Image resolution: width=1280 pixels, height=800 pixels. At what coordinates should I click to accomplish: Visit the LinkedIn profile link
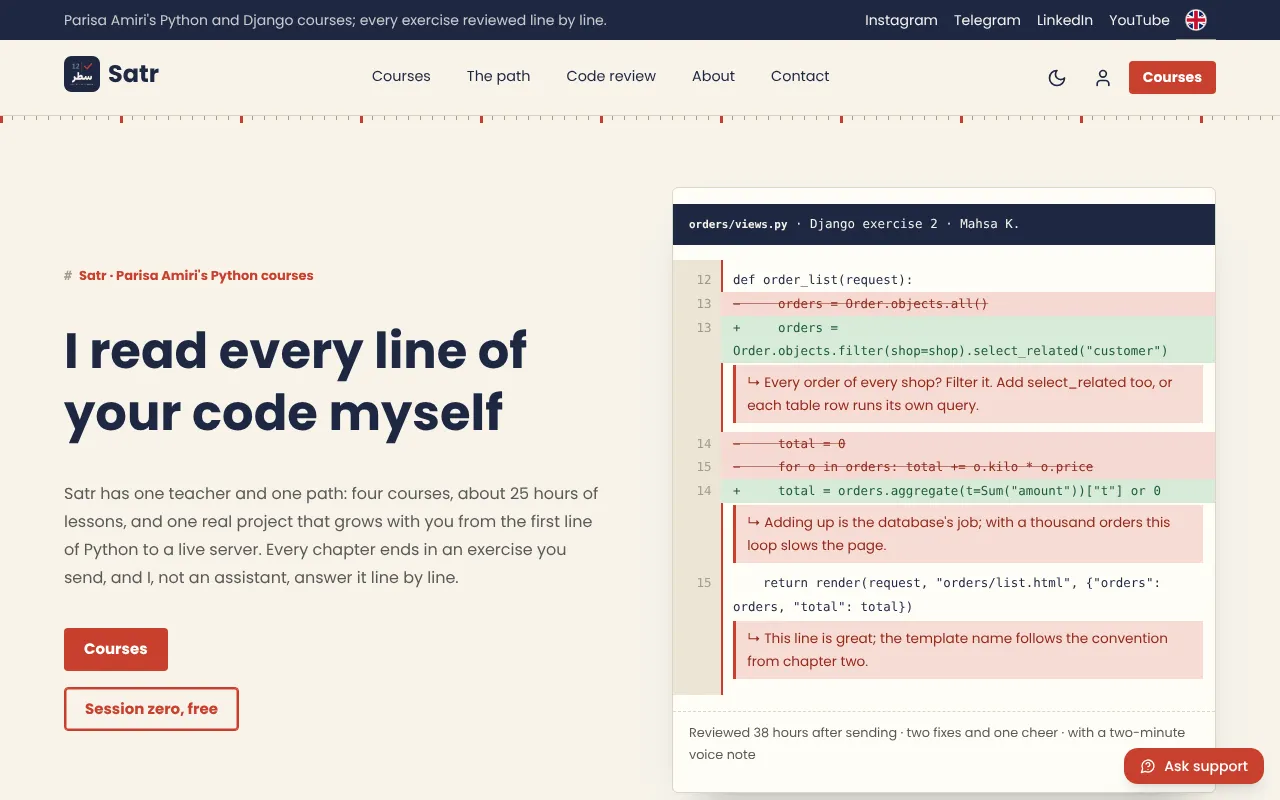1065,20
